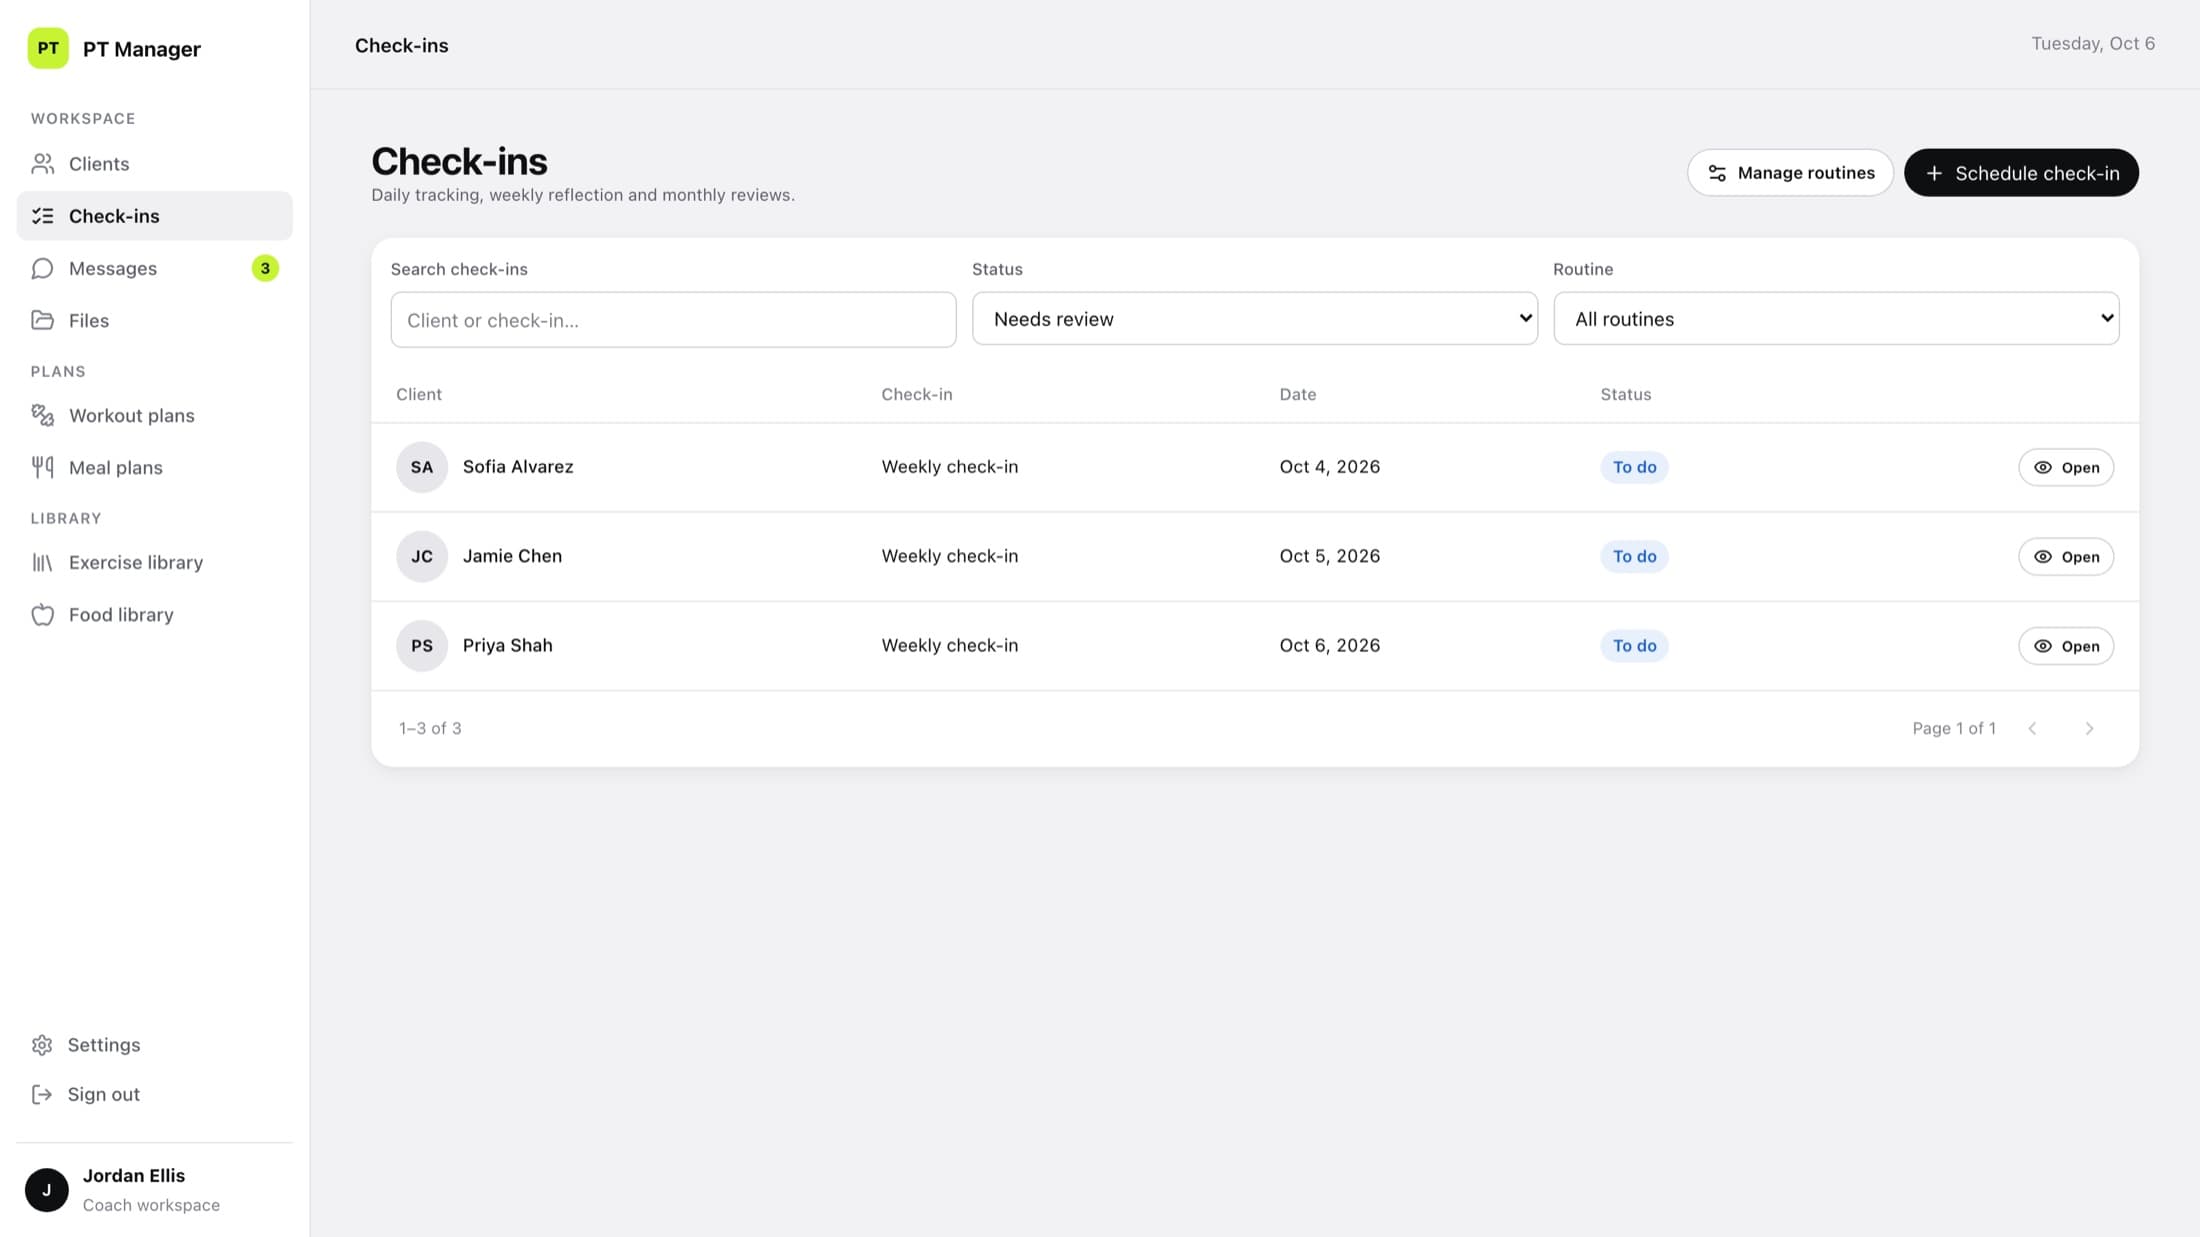This screenshot has height=1237, width=2200.
Task: Click the Oct 6, 2026 date cell
Action: [x=1330, y=646]
